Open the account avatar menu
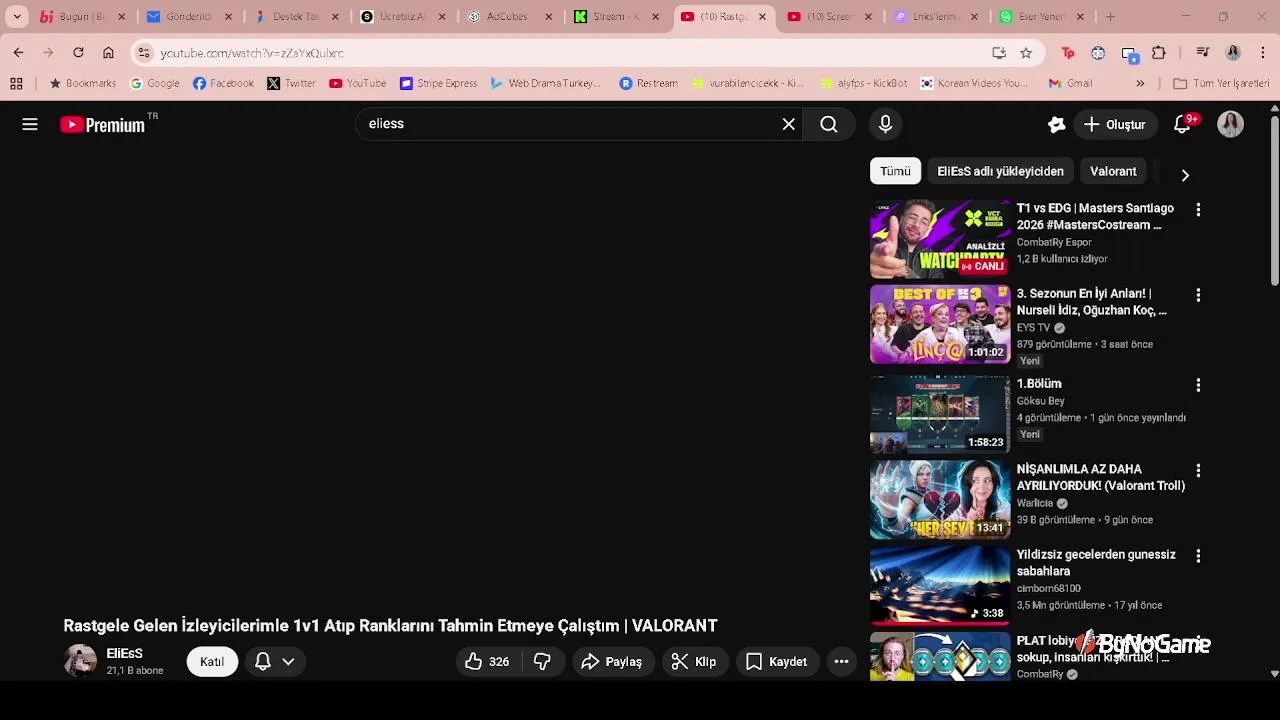Screen dimensions: 1280x720 point(1231,124)
